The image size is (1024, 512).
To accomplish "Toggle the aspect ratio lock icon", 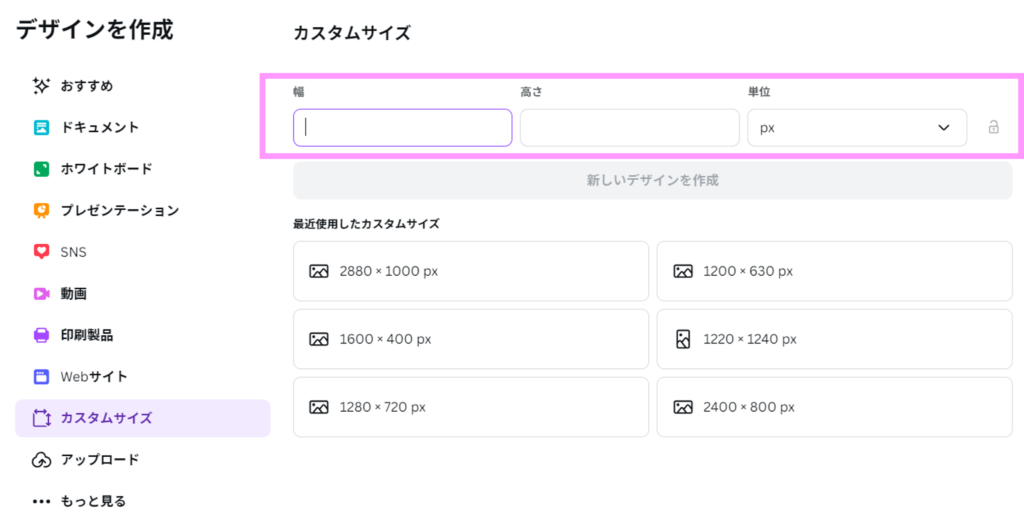I will click(993, 128).
